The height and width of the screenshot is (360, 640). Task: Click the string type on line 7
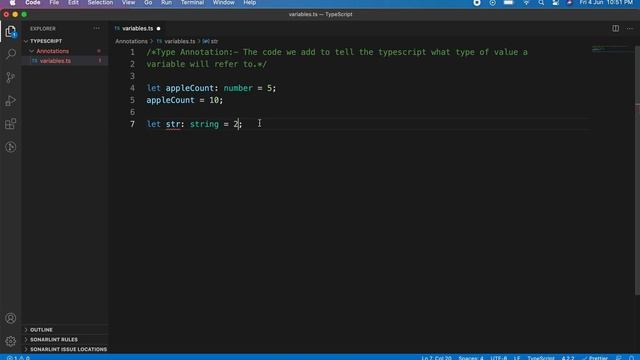click(x=204, y=124)
